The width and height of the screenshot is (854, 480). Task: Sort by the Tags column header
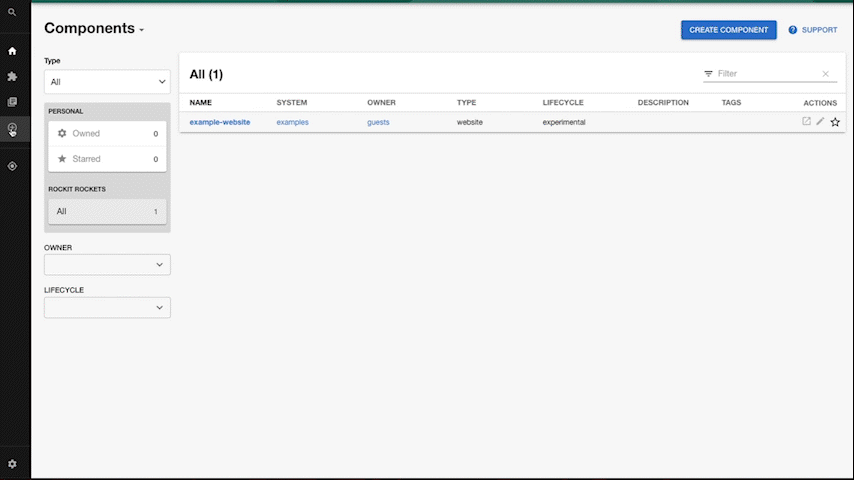(x=731, y=102)
